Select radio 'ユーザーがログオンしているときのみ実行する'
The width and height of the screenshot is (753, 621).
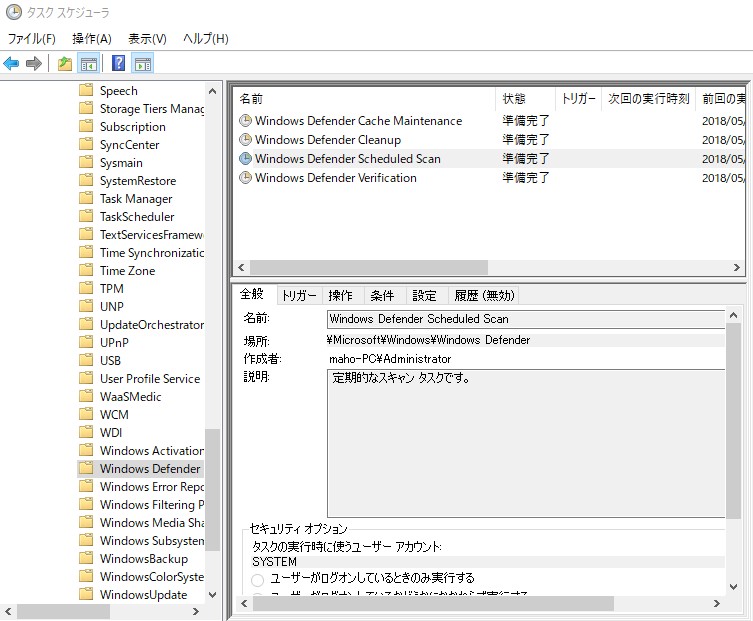tap(258, 580)
